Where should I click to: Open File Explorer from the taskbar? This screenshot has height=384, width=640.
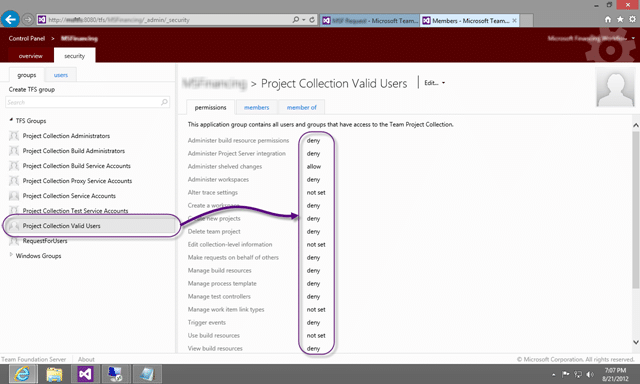[x=54, y=374]
